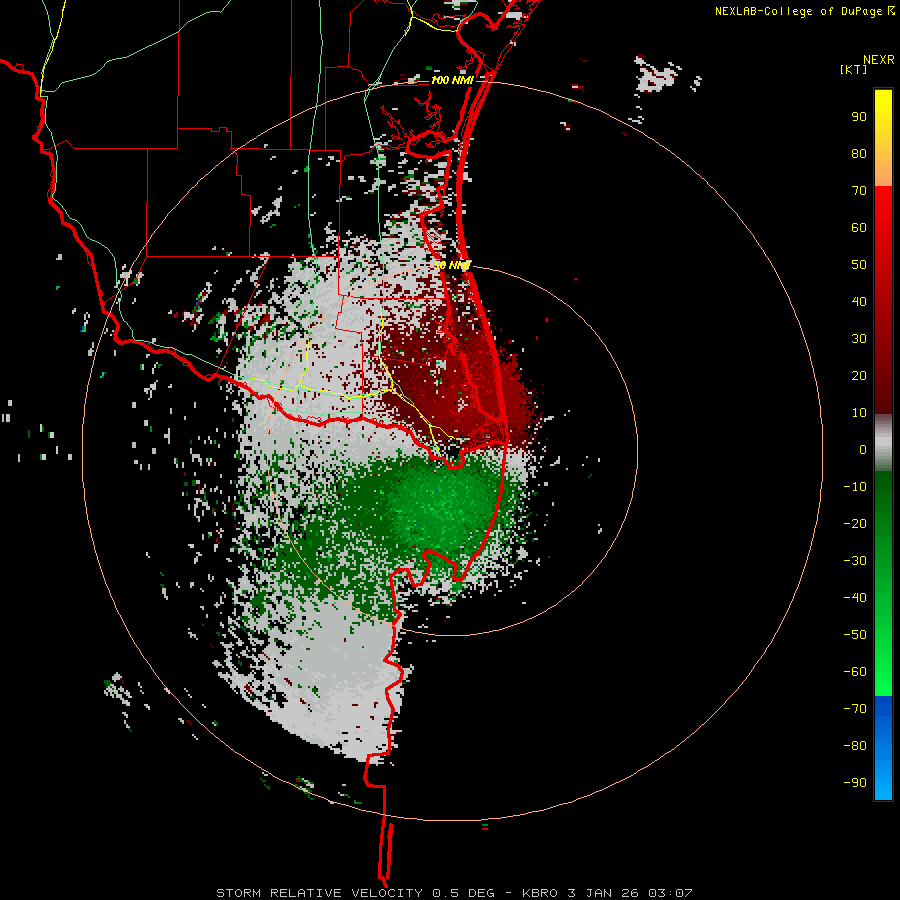The height and width of the screenshot is (900, 900).
Task: Click the -30 value on the velocity scale
Action: pyautogui.click(x=855, y=561)
